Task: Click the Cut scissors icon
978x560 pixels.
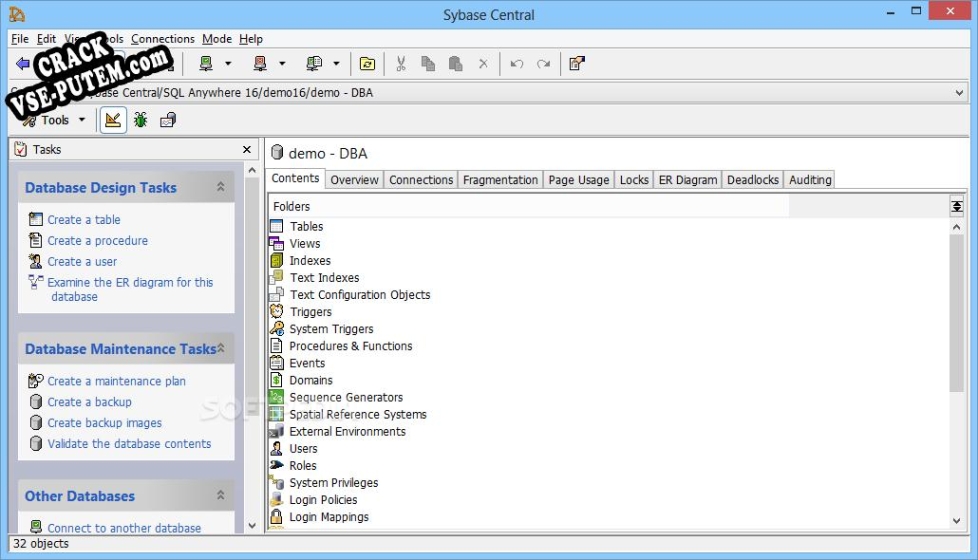Action: (400, 64)
